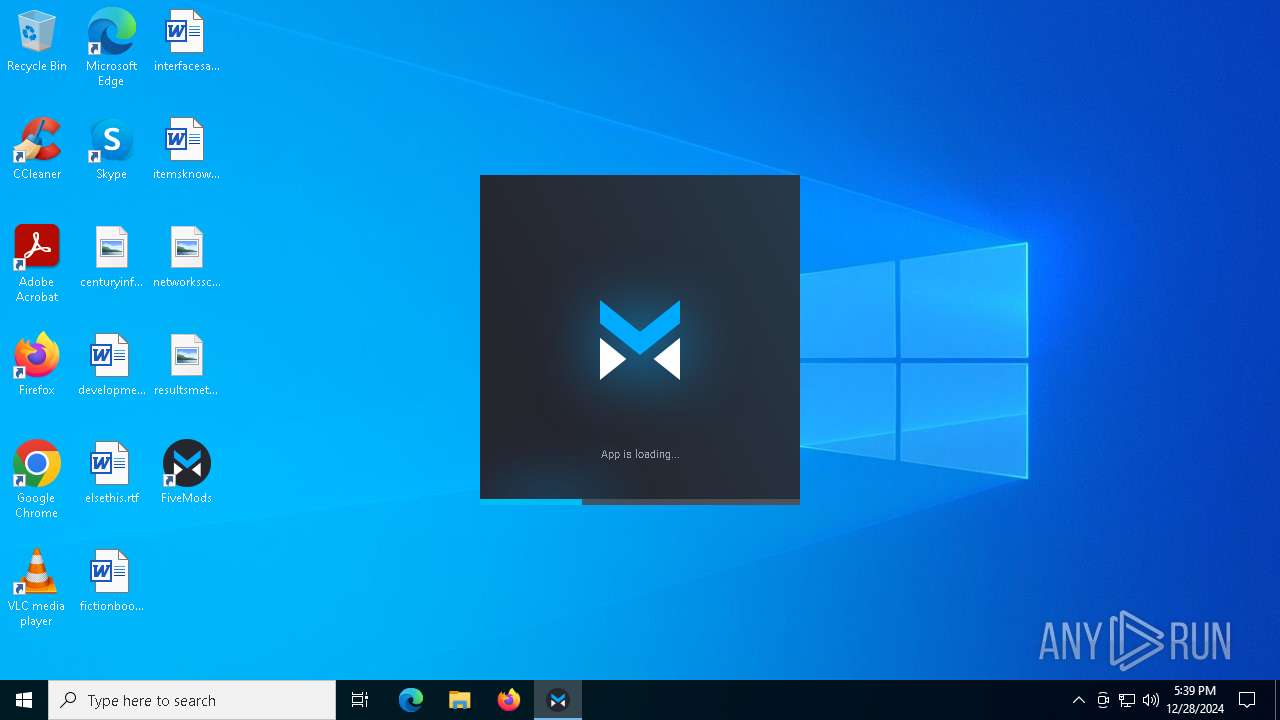Open the Windows Start menu

(x=24, y=700)
